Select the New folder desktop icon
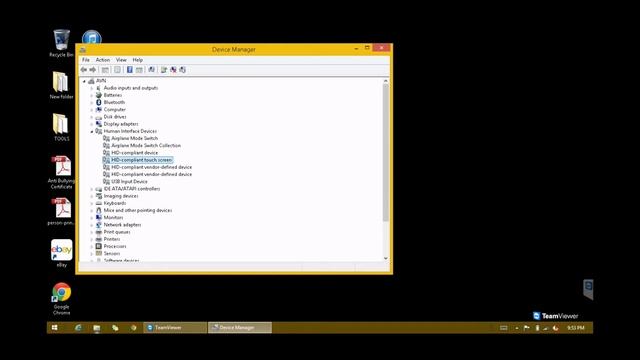The image size is (640, 360). 61,85
